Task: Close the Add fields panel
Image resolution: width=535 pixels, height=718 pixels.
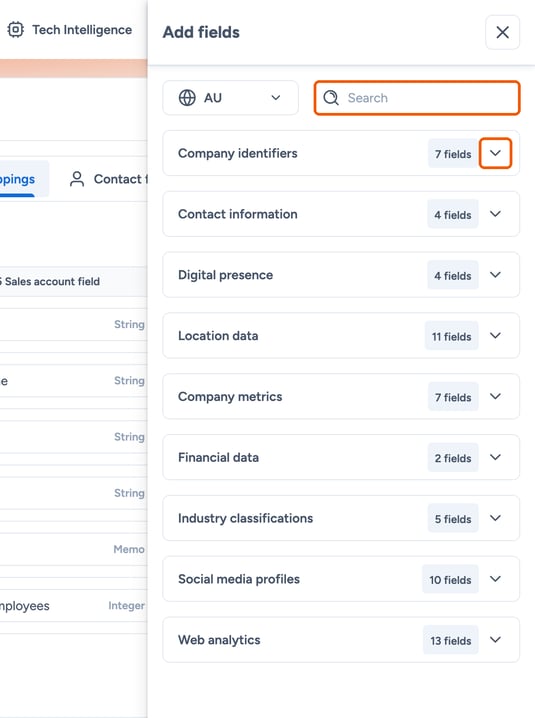Action: coord(502,33)
